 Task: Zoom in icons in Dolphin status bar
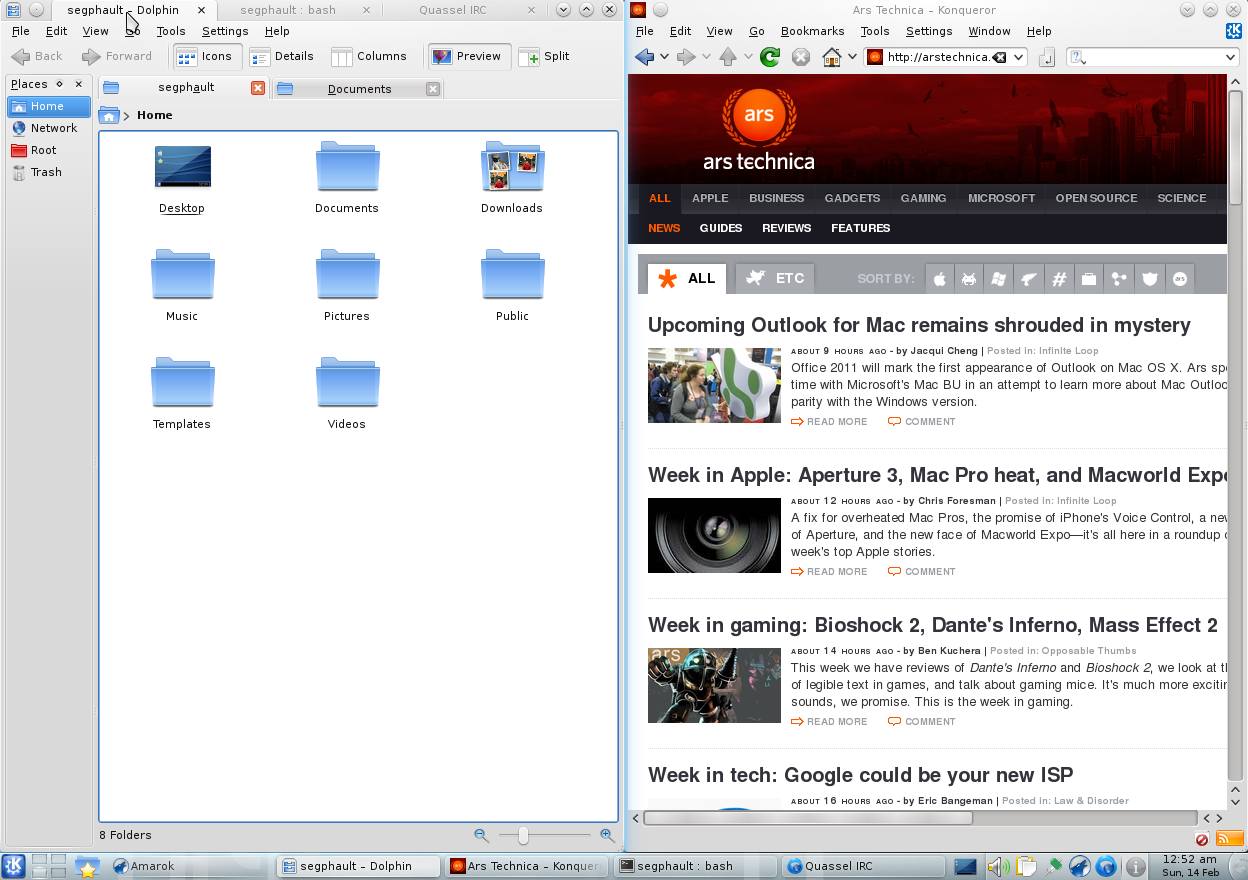[607, 835]
